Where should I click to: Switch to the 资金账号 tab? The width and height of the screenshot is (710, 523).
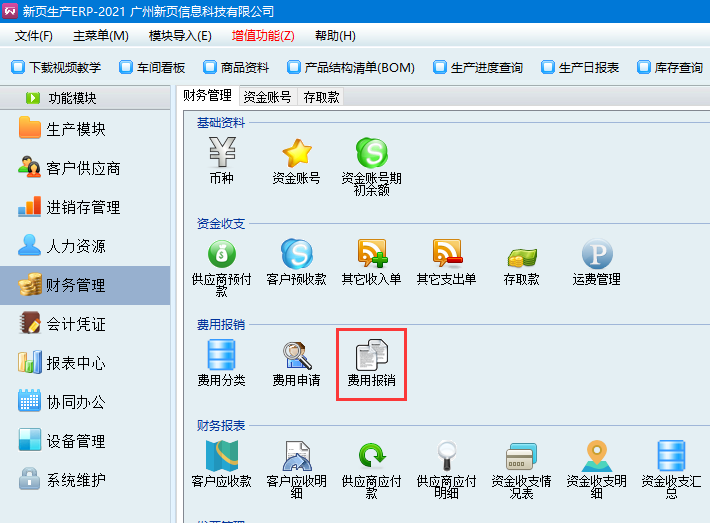pyautogui.click(x=268, y=97)
